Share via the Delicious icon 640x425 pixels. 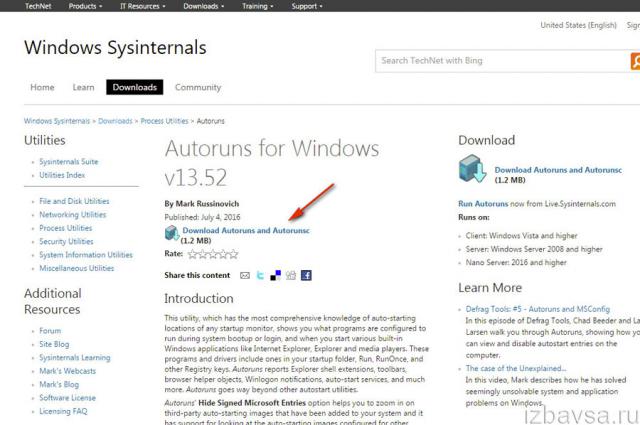pyautogui.click(x=276, y=276)
